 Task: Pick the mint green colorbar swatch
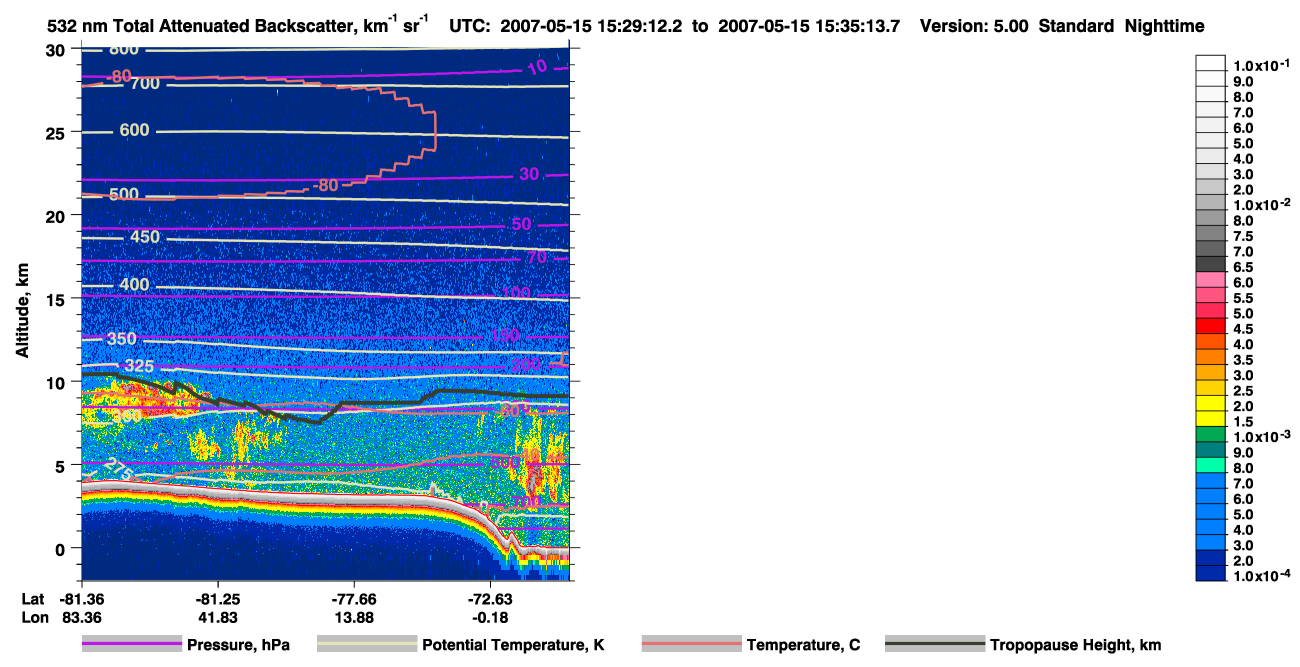click(1211, 464)
